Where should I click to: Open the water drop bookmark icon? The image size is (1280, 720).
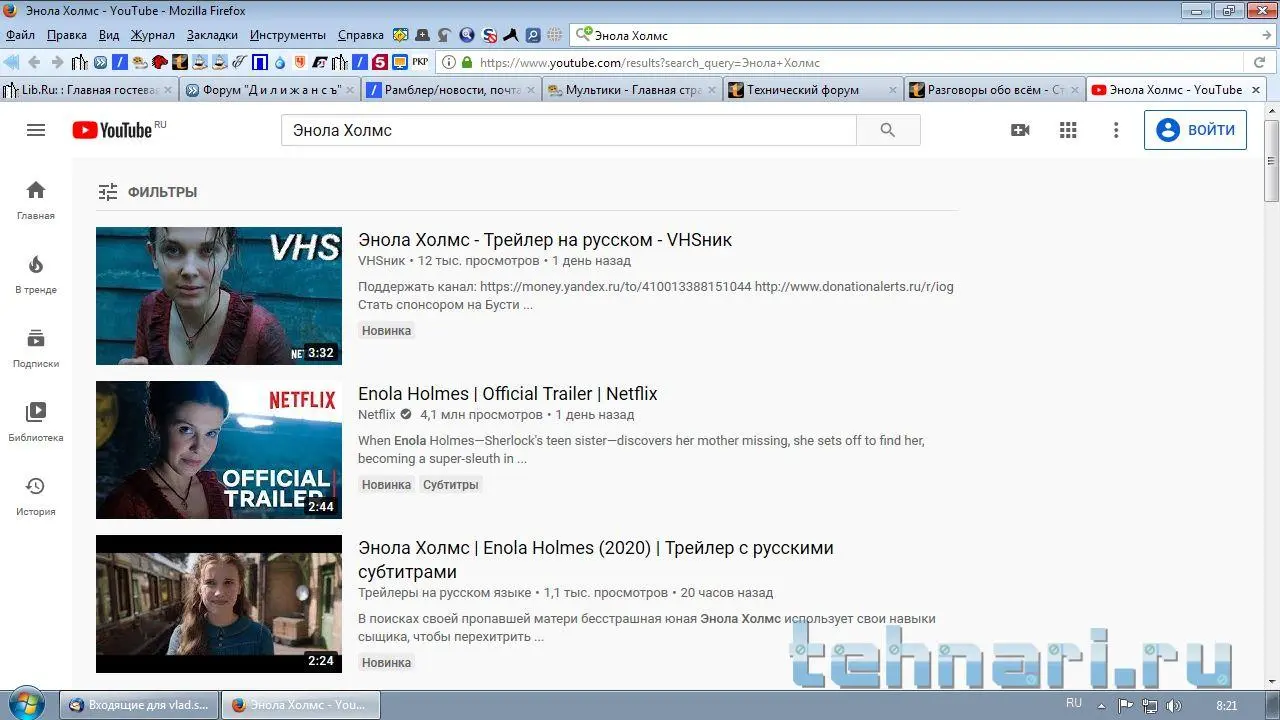click(x=280, y=62)
